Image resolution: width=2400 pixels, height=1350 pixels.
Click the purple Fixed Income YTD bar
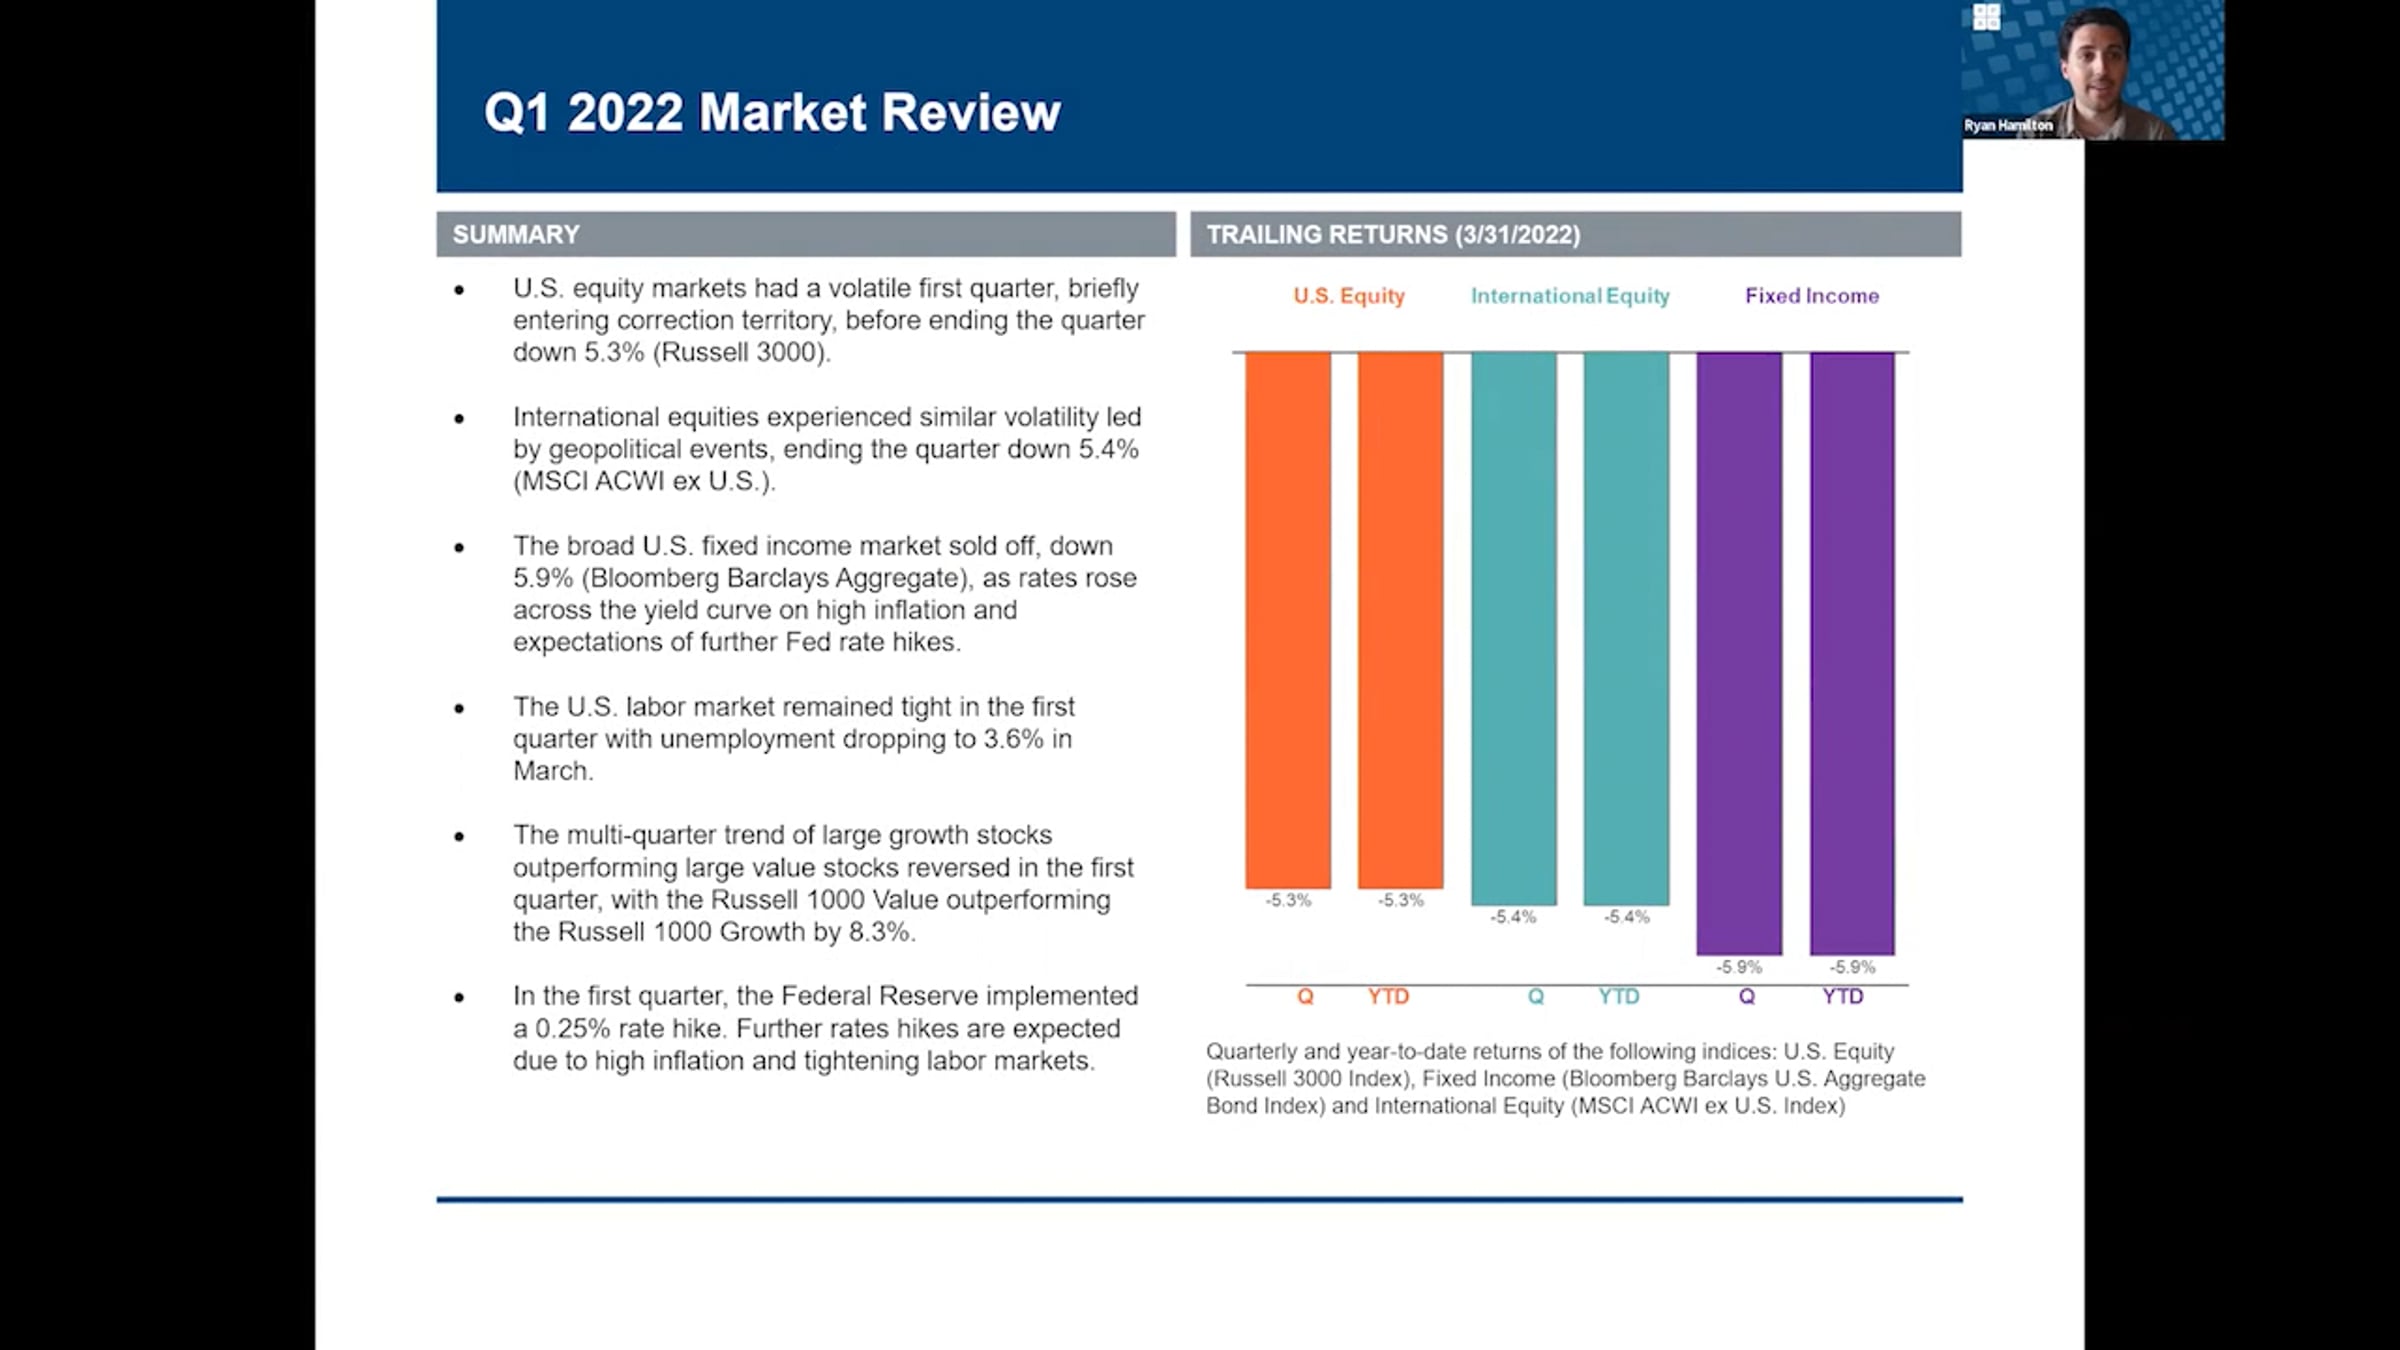[1852, 652]
